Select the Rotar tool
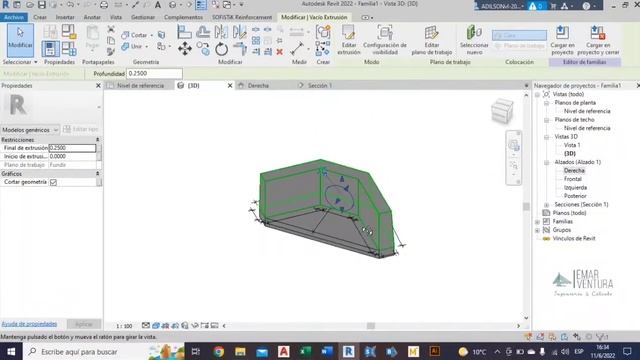This screenshot has width=640, height=360. coord(221,49)
